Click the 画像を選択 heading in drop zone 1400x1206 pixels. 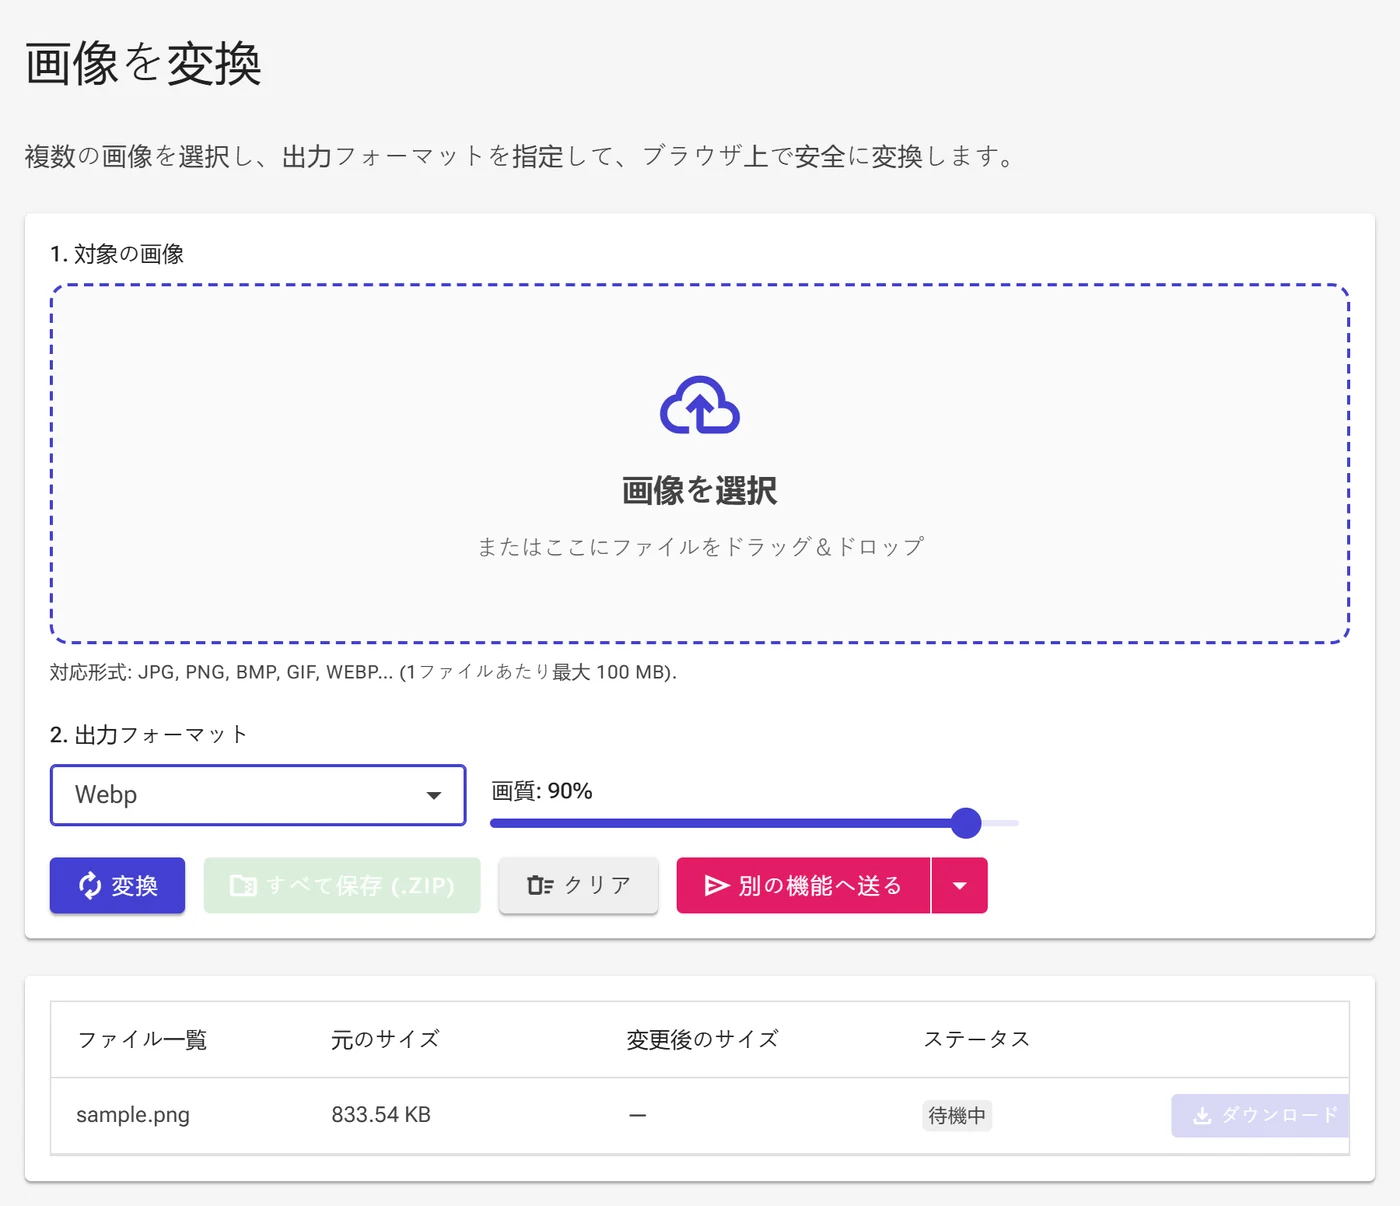click(x=700, y=491)
